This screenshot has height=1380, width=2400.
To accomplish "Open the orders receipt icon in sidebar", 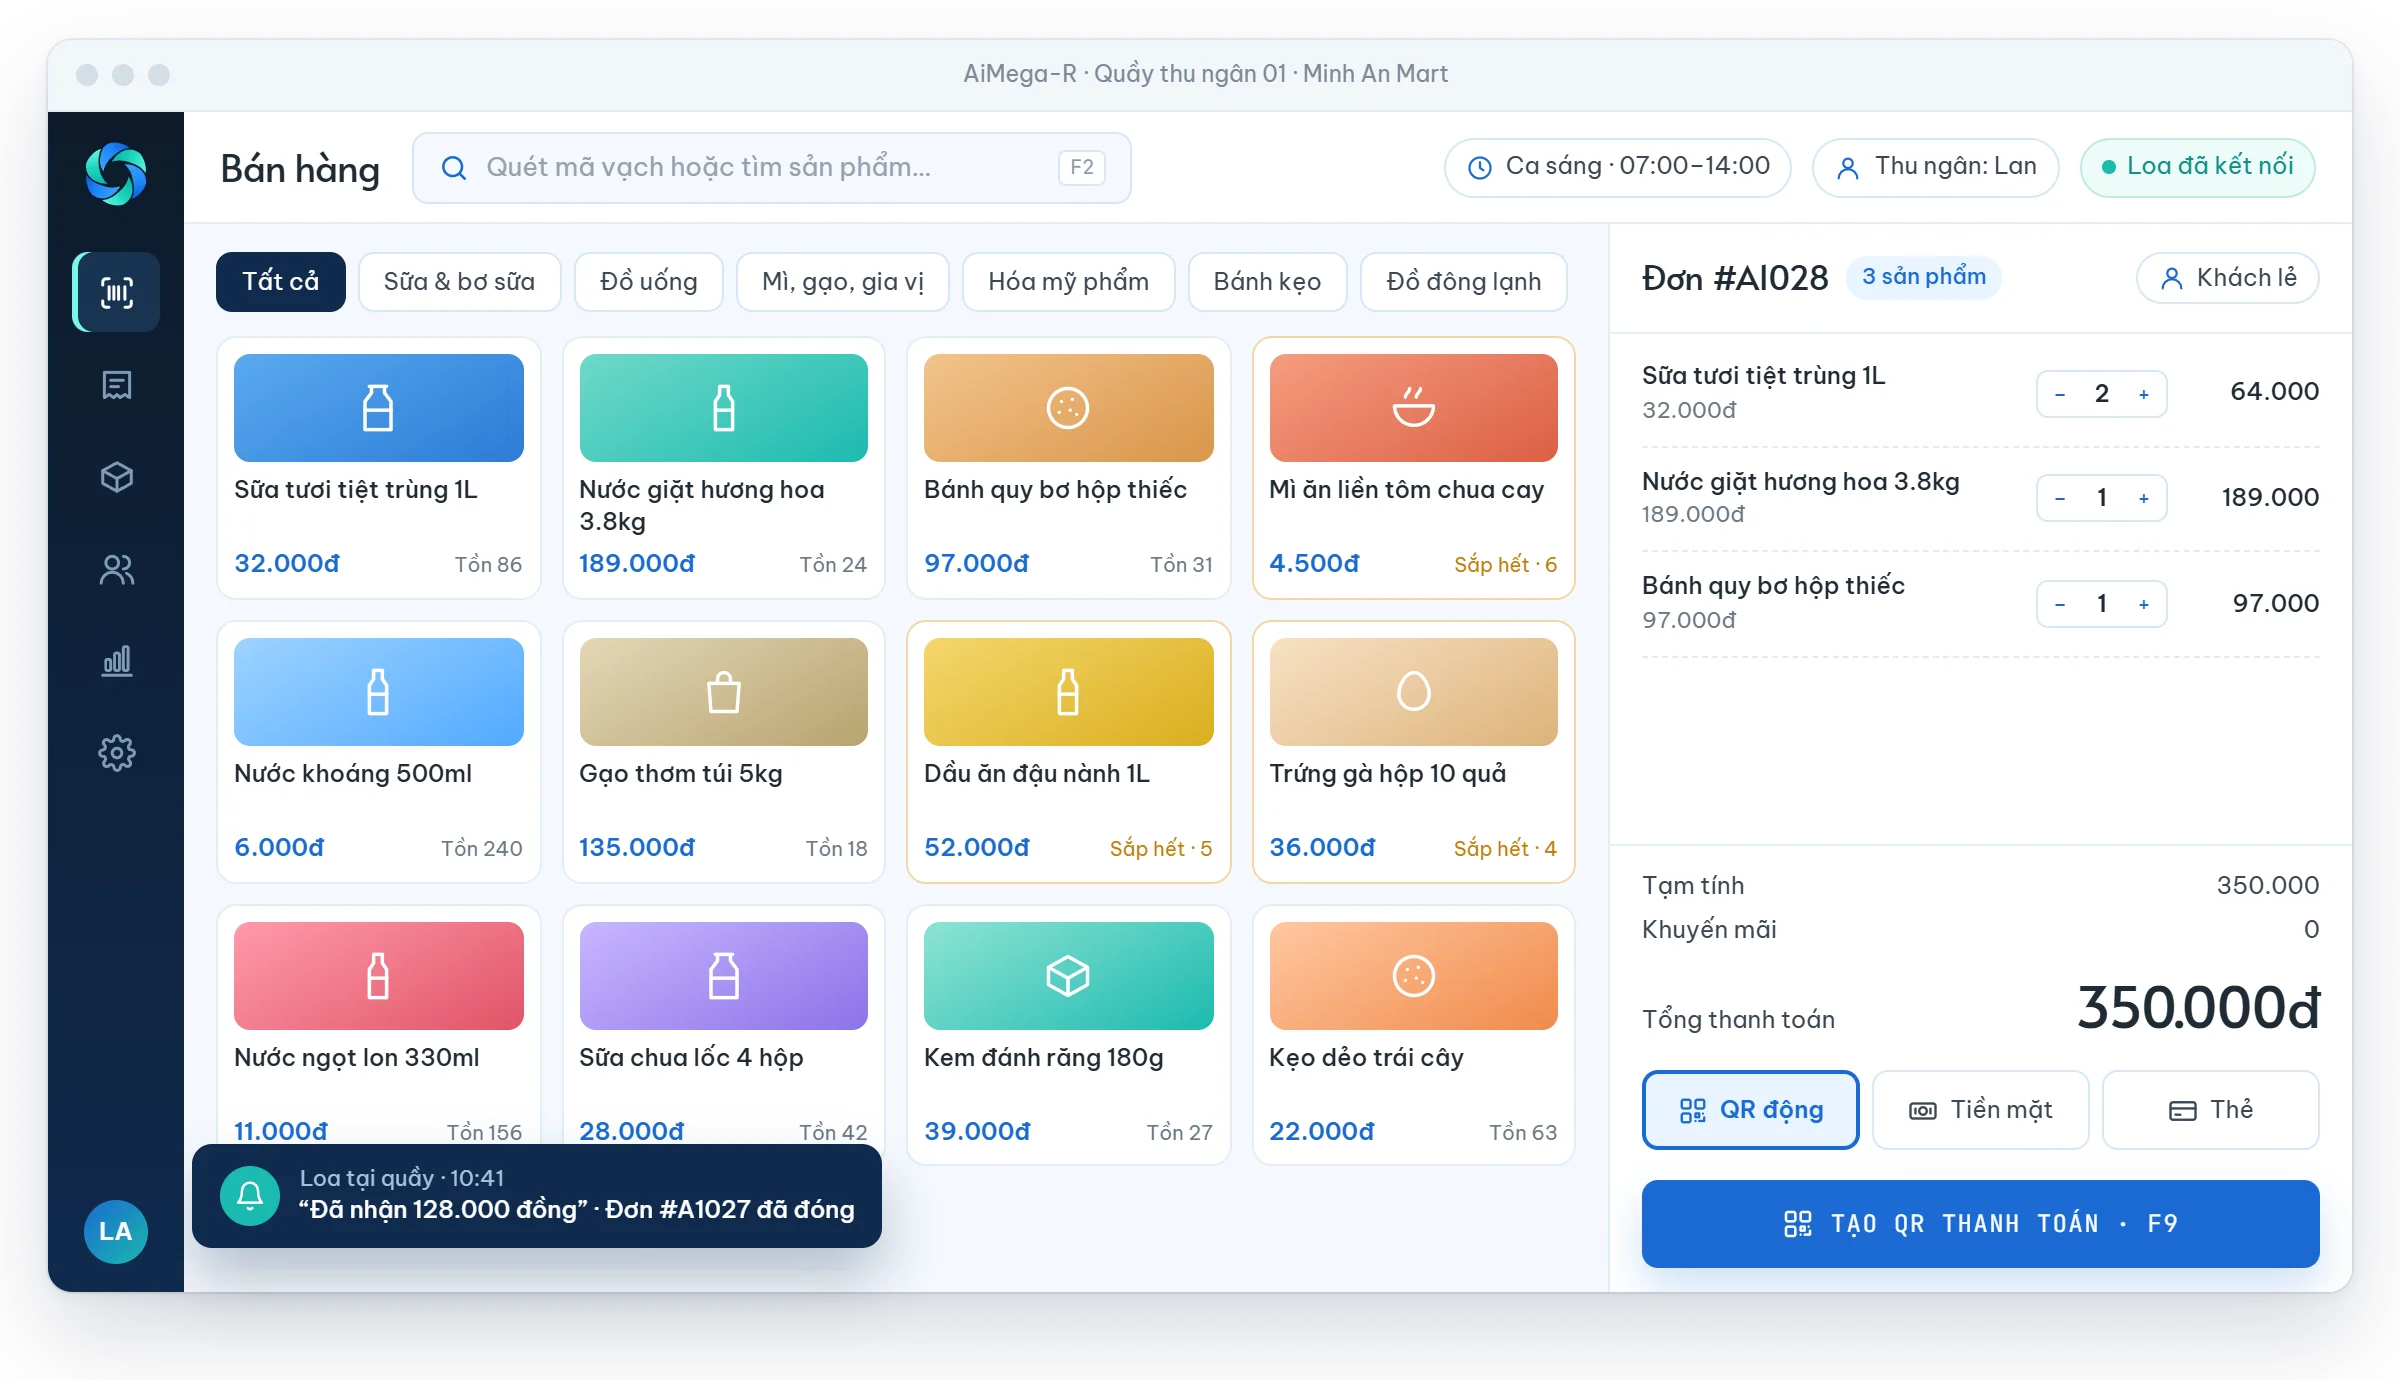I will (117, 385).
